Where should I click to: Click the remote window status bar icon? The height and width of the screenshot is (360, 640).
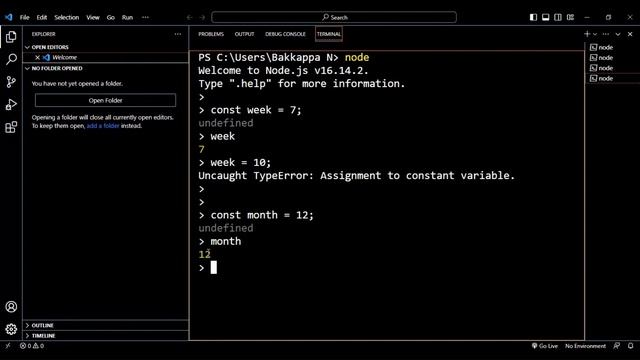(8, 346)
